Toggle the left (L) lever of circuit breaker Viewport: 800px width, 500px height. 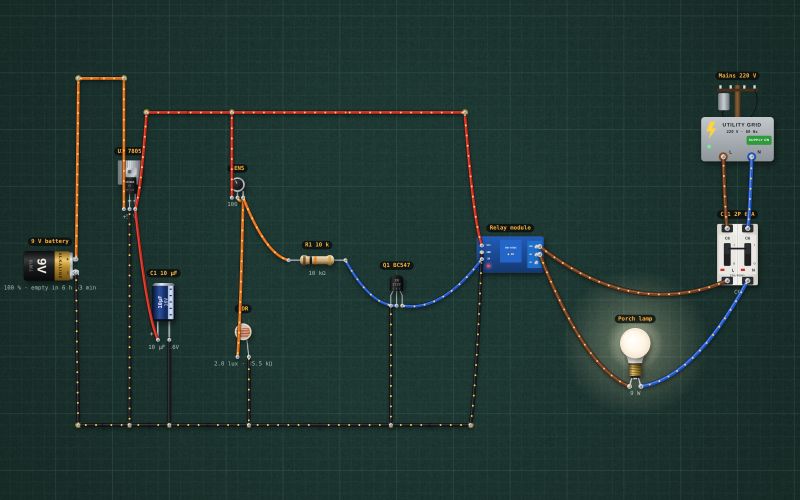pos(728,254)
